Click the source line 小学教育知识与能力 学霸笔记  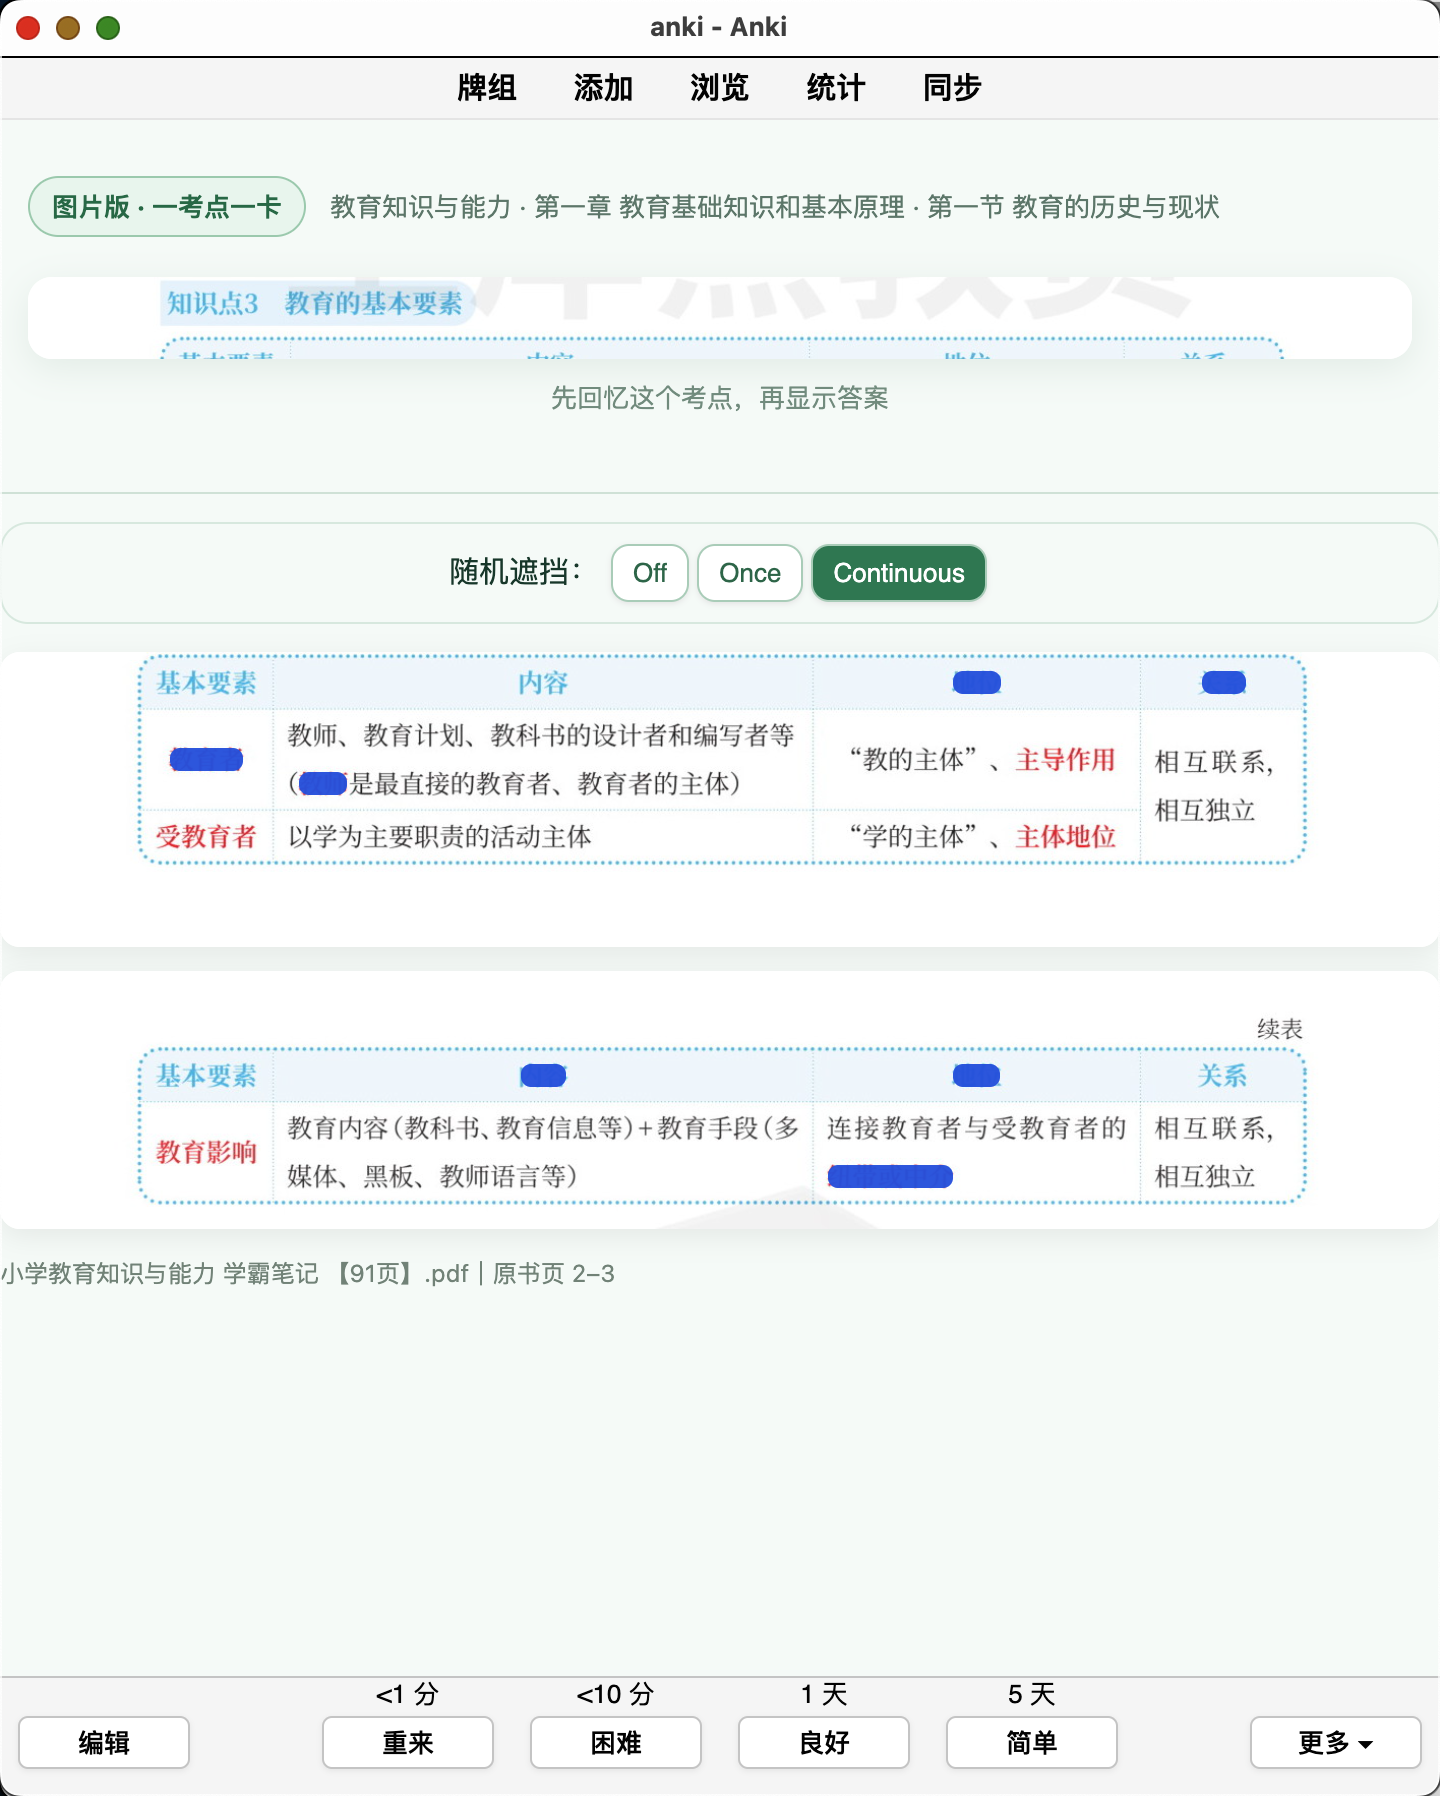click(160, 1274)
